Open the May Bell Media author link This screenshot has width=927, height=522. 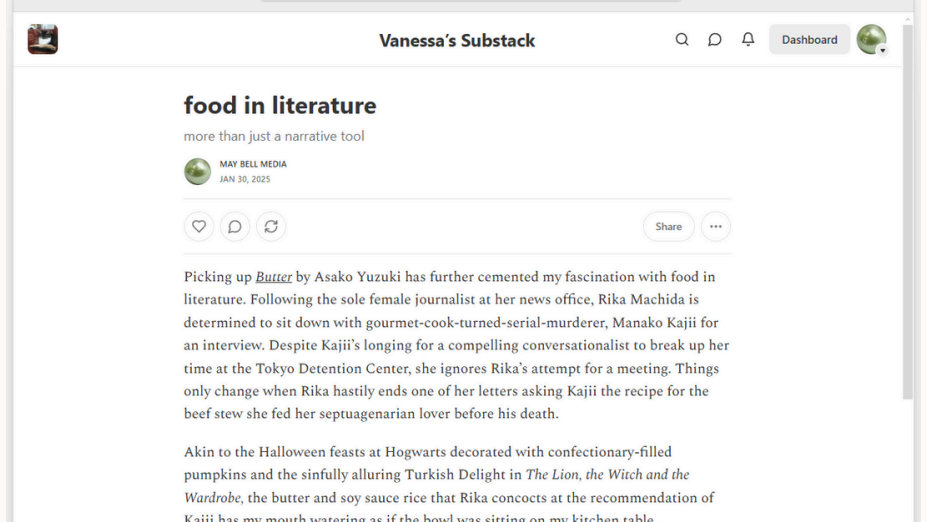click(253, 164)
